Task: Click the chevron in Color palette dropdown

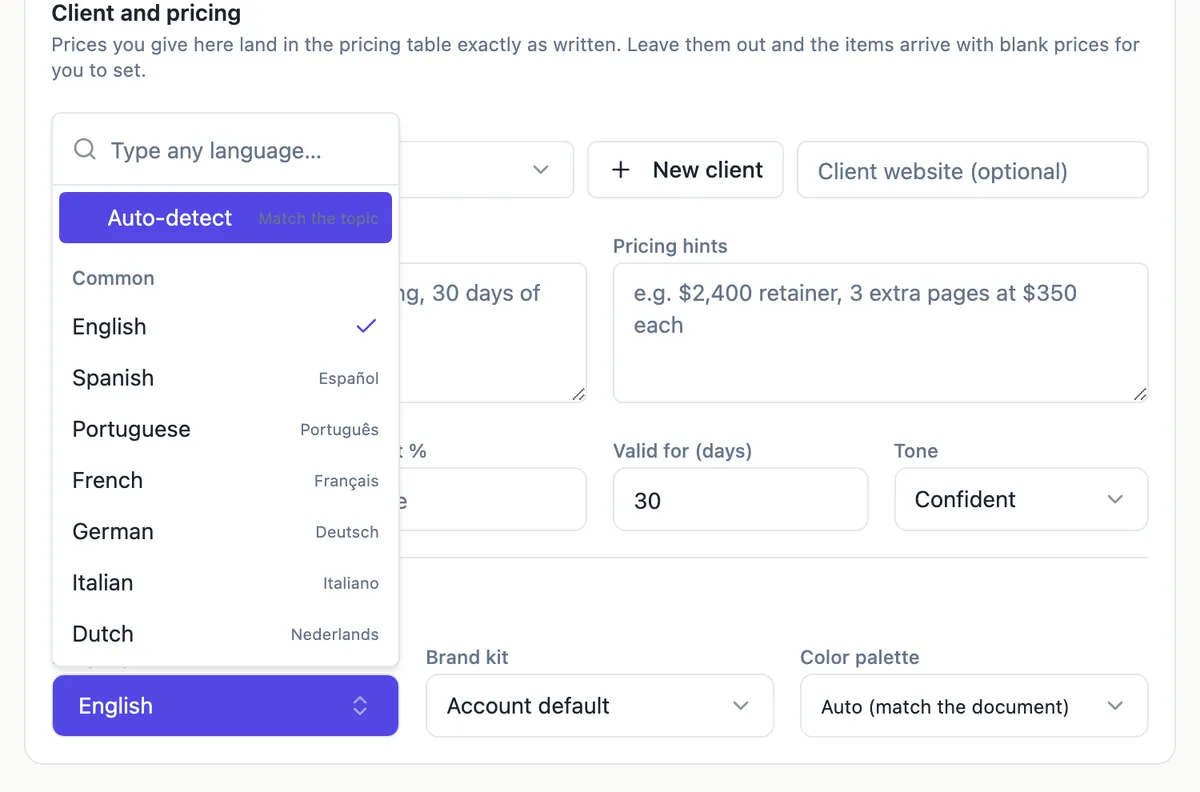Action: click(x=1115, y=706)
